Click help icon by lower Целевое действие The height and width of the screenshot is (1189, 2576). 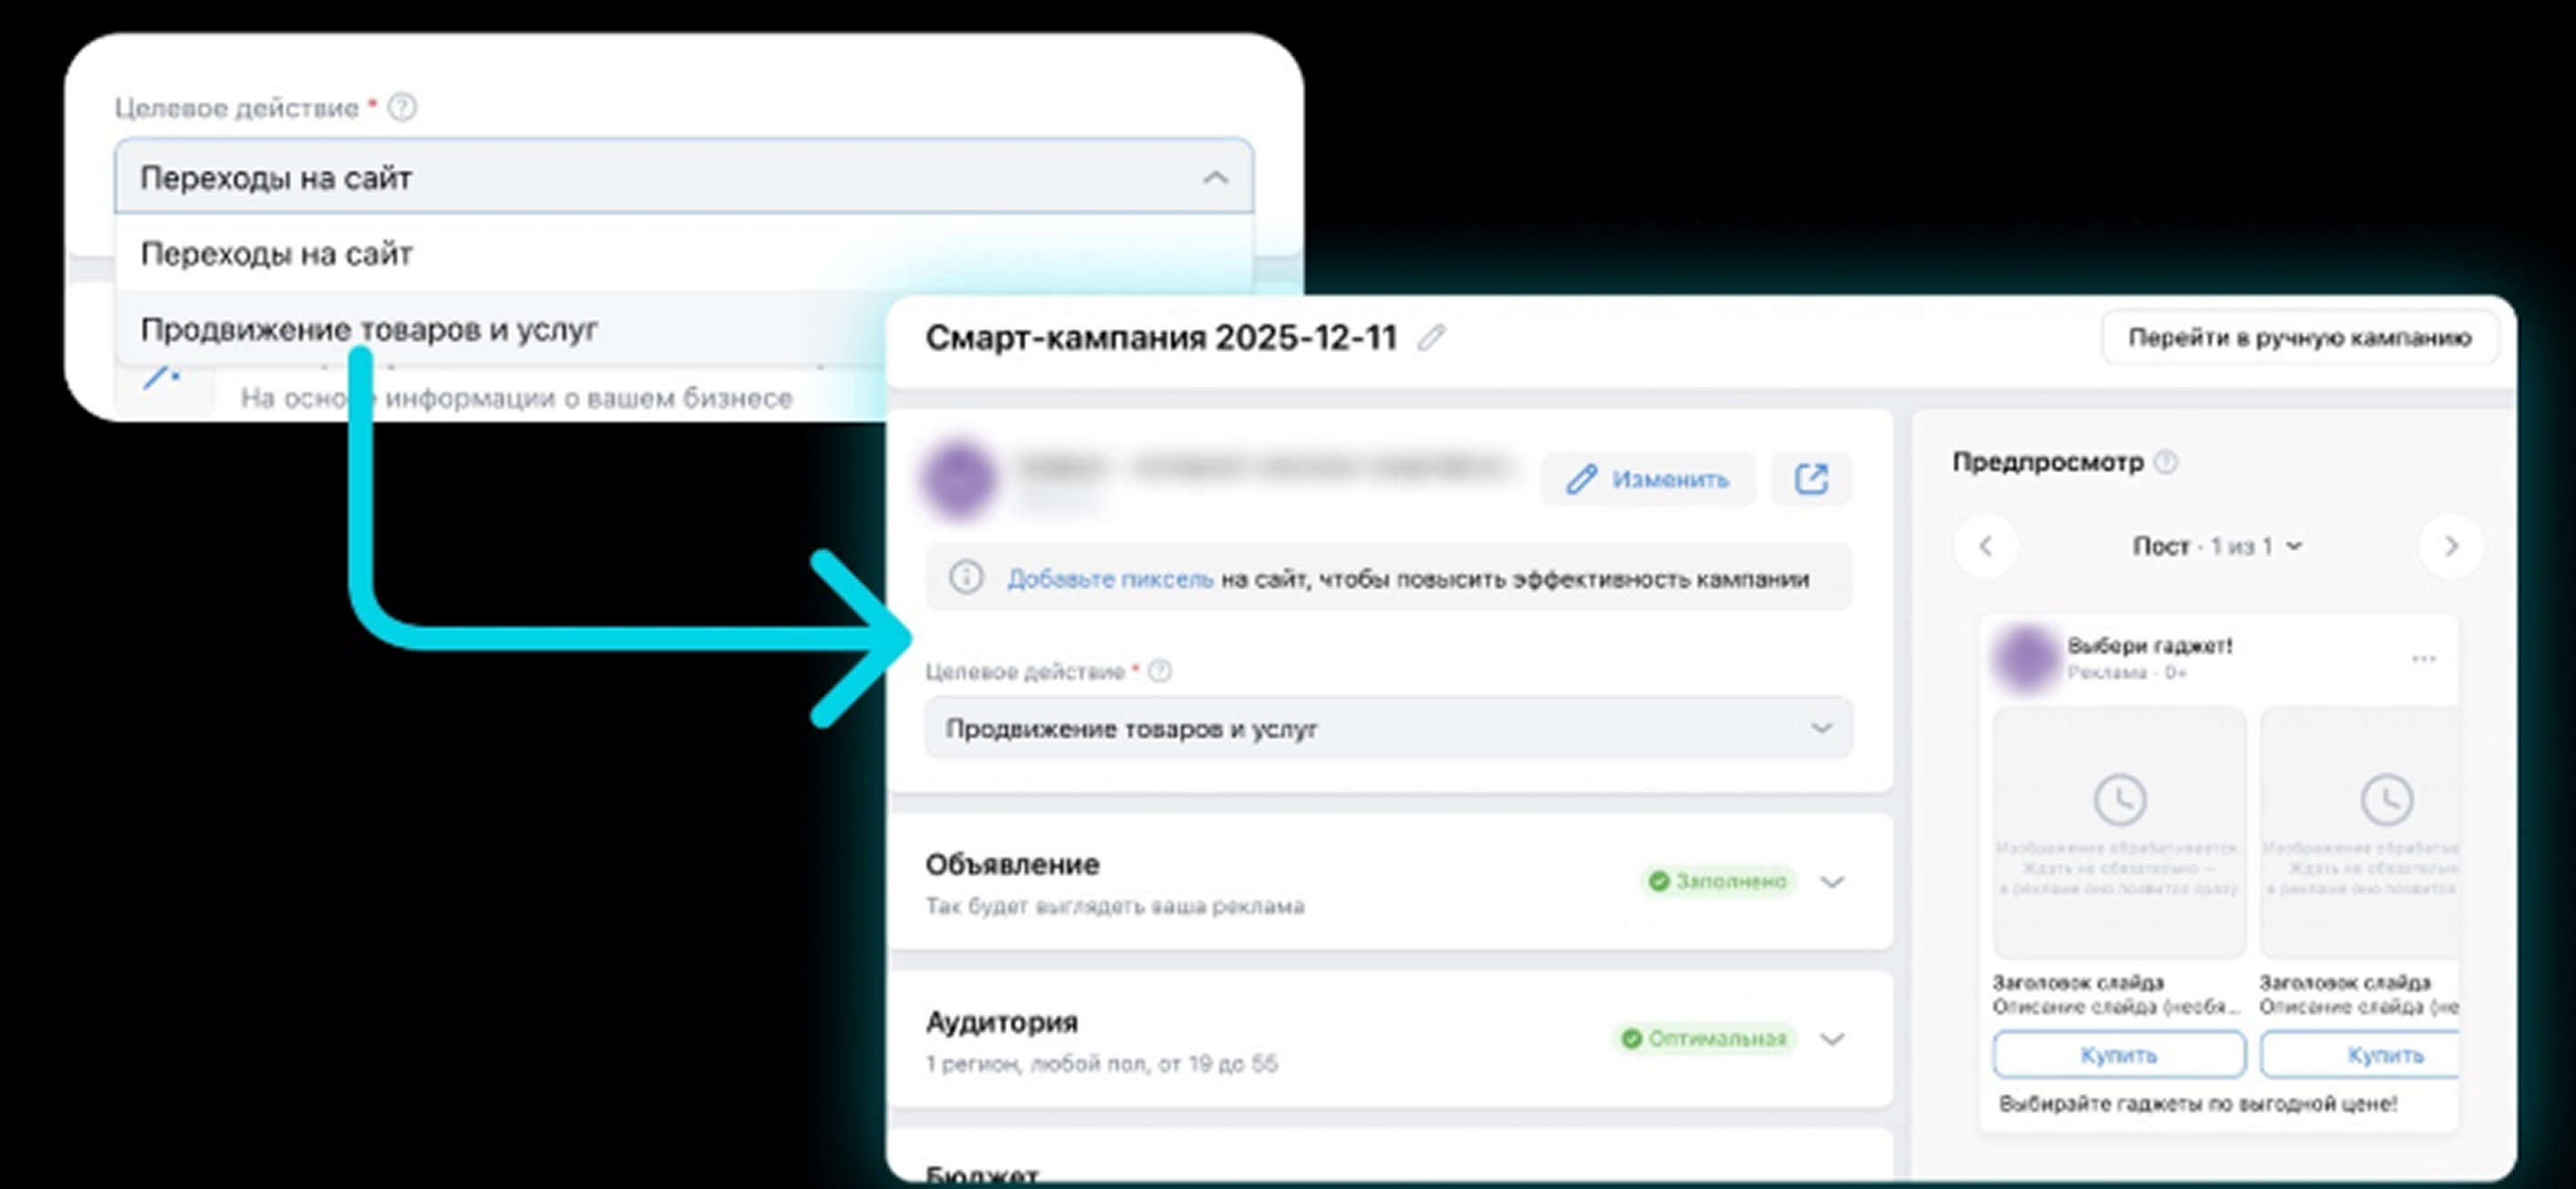tap(1160, 671)
